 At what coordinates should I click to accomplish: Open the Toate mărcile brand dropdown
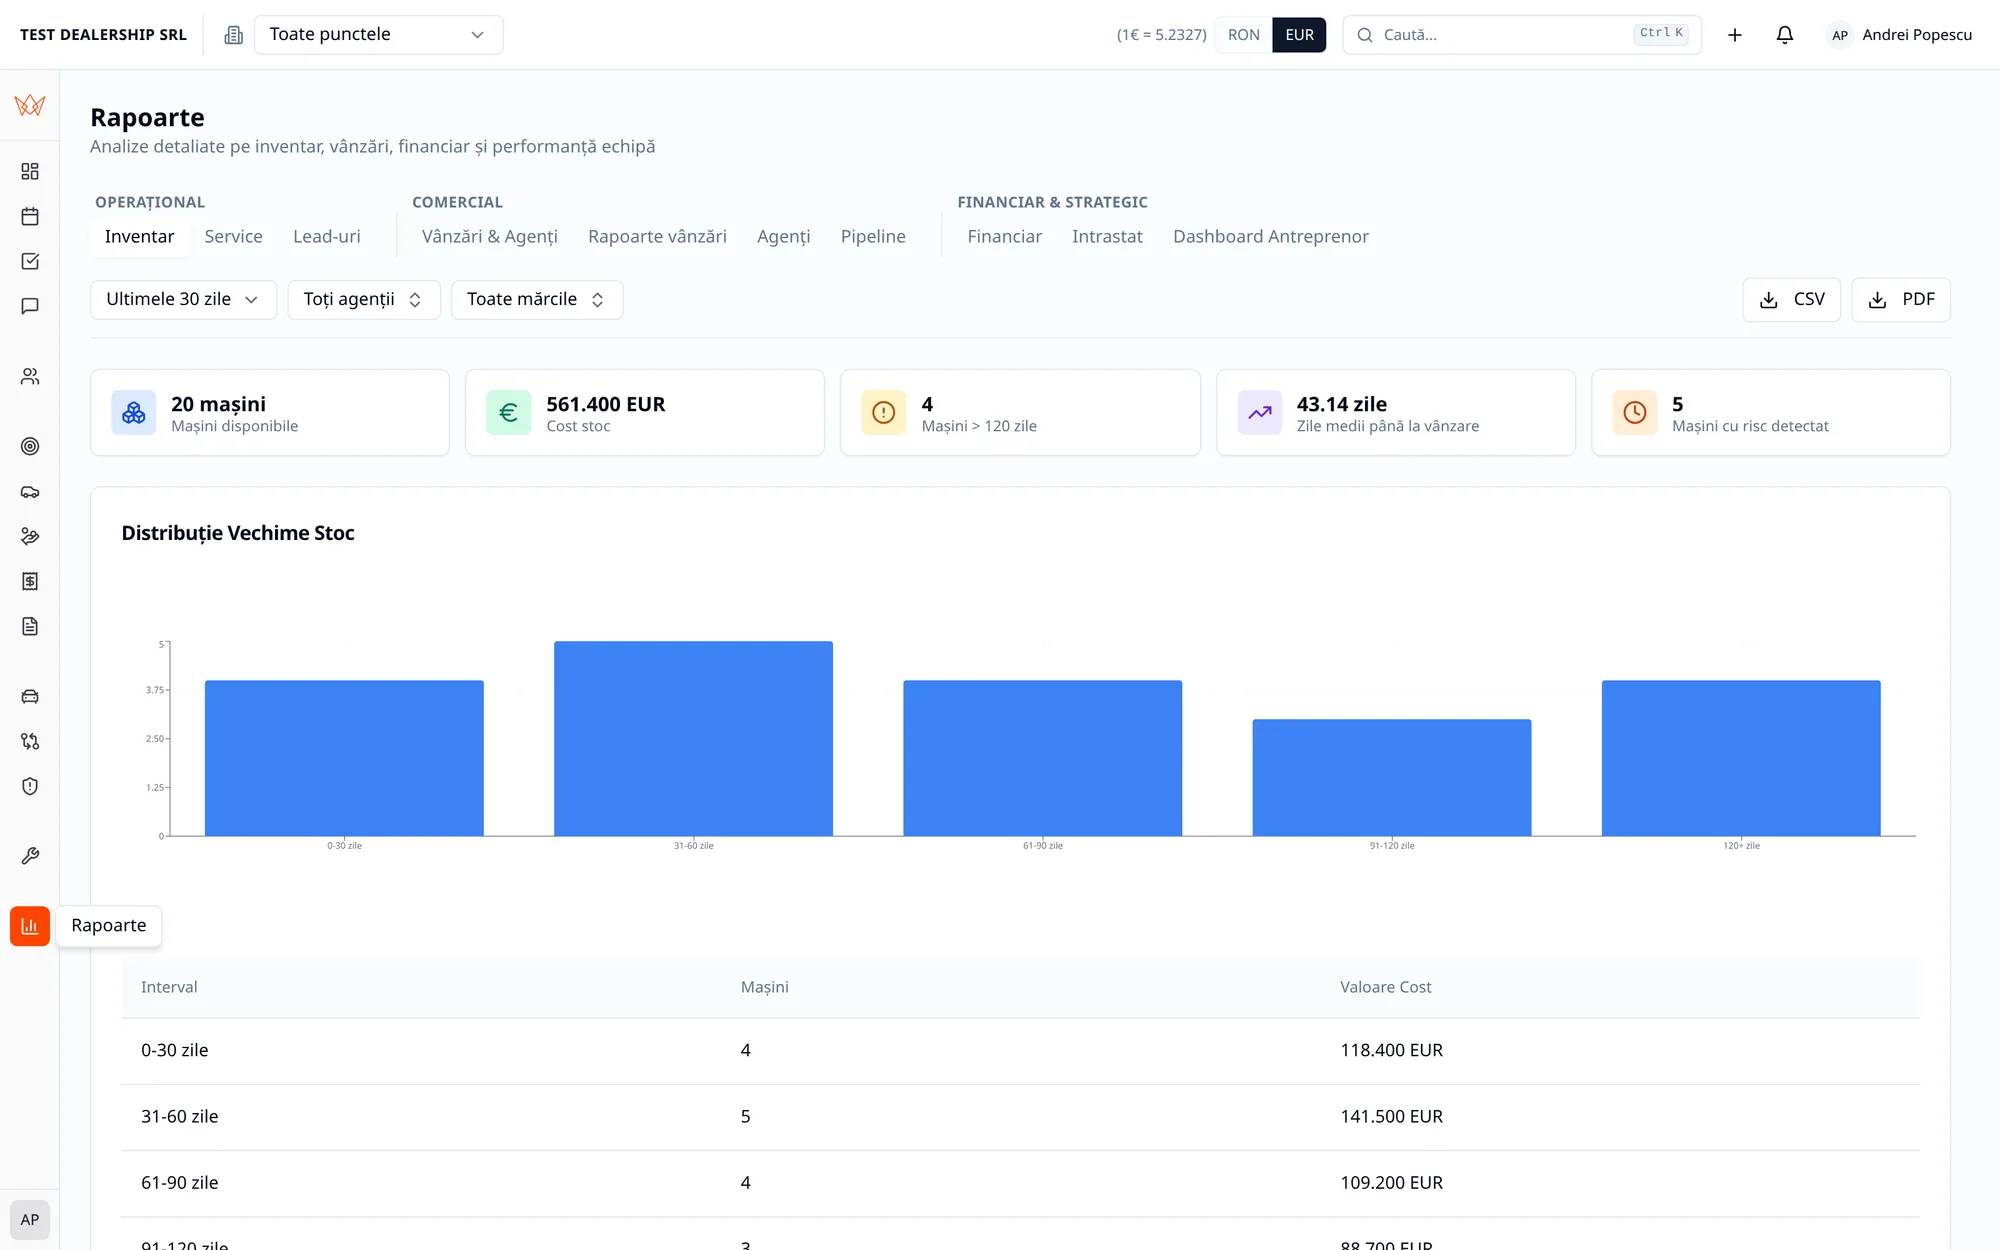point(537,300)
